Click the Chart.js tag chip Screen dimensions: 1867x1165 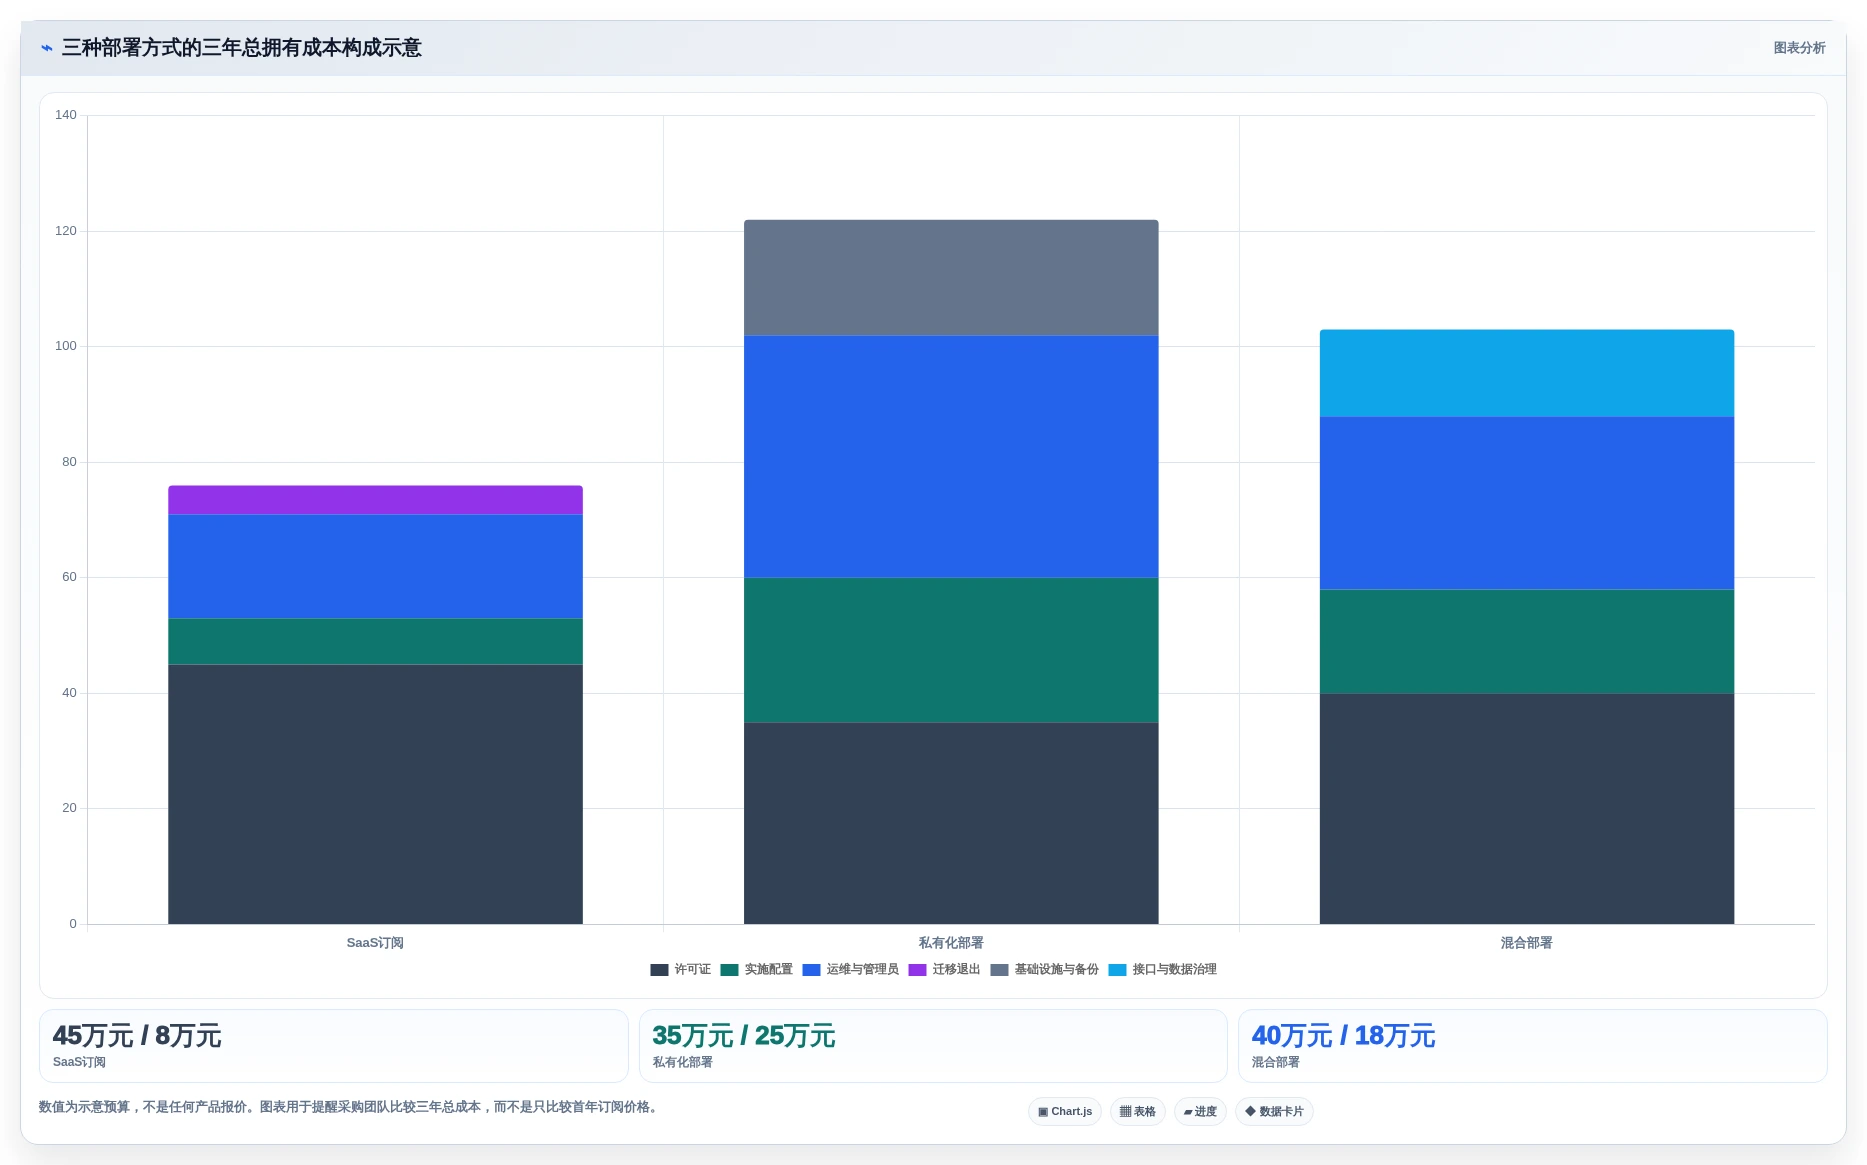[x=1065, y=1111]
